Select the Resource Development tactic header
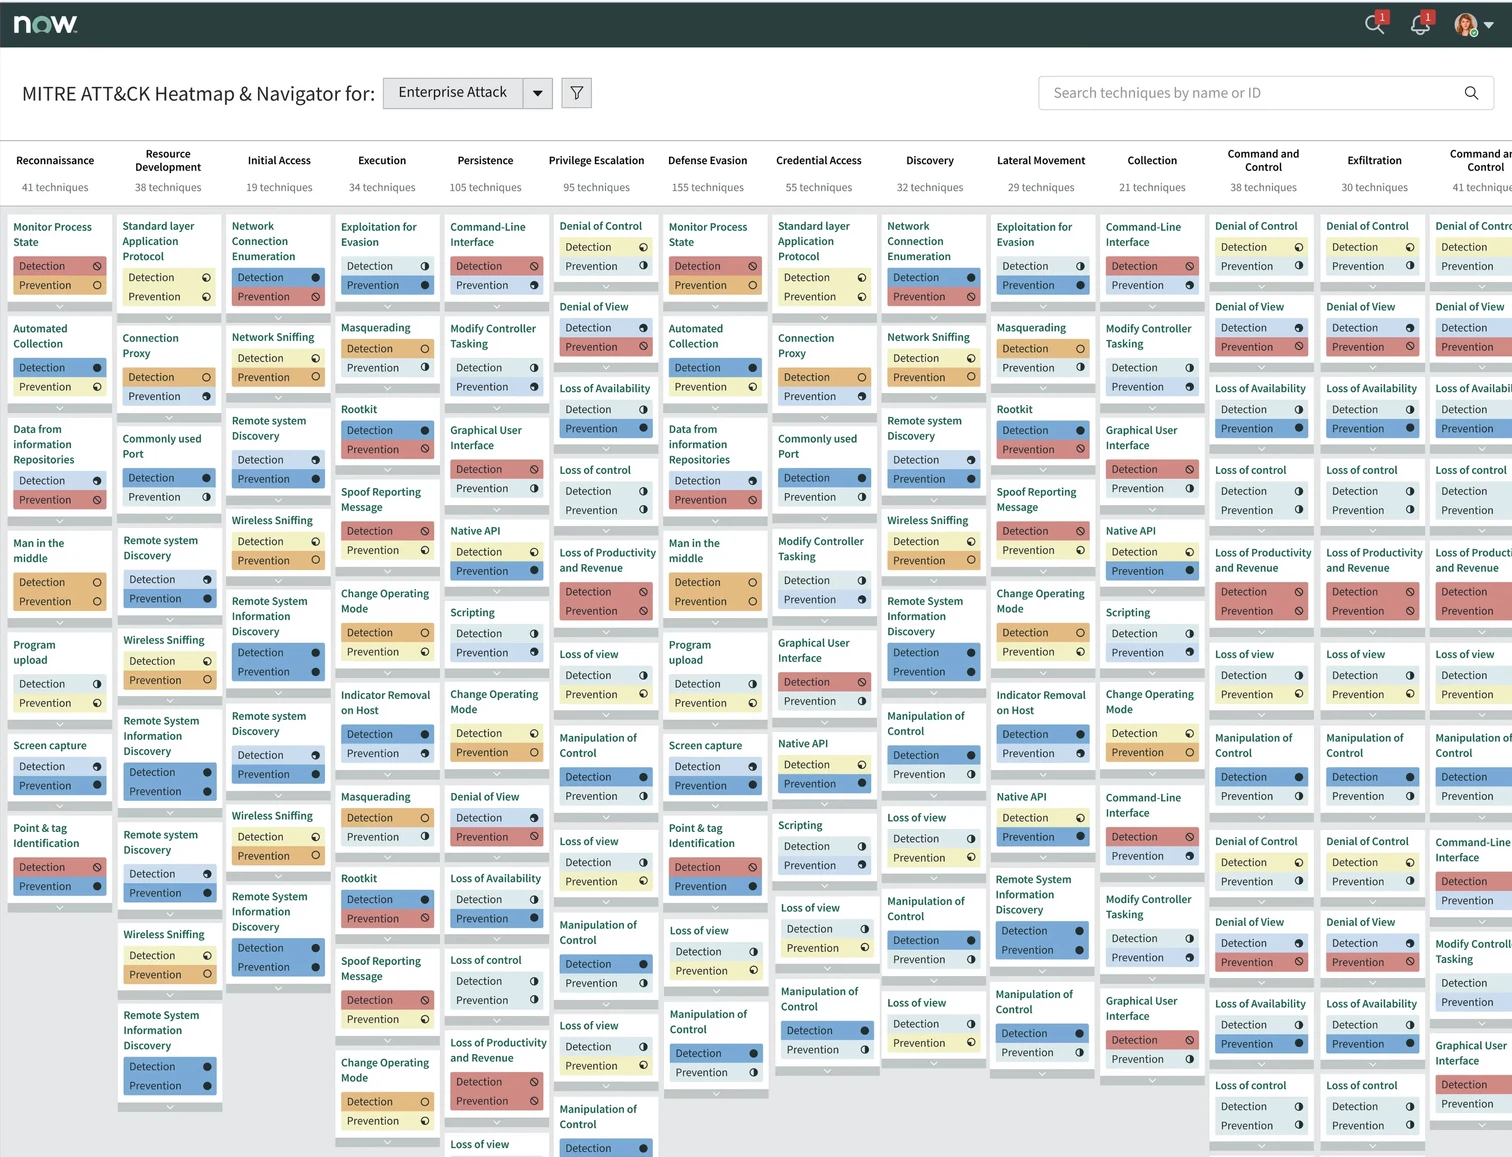1512x1157 pixels. 168,161
